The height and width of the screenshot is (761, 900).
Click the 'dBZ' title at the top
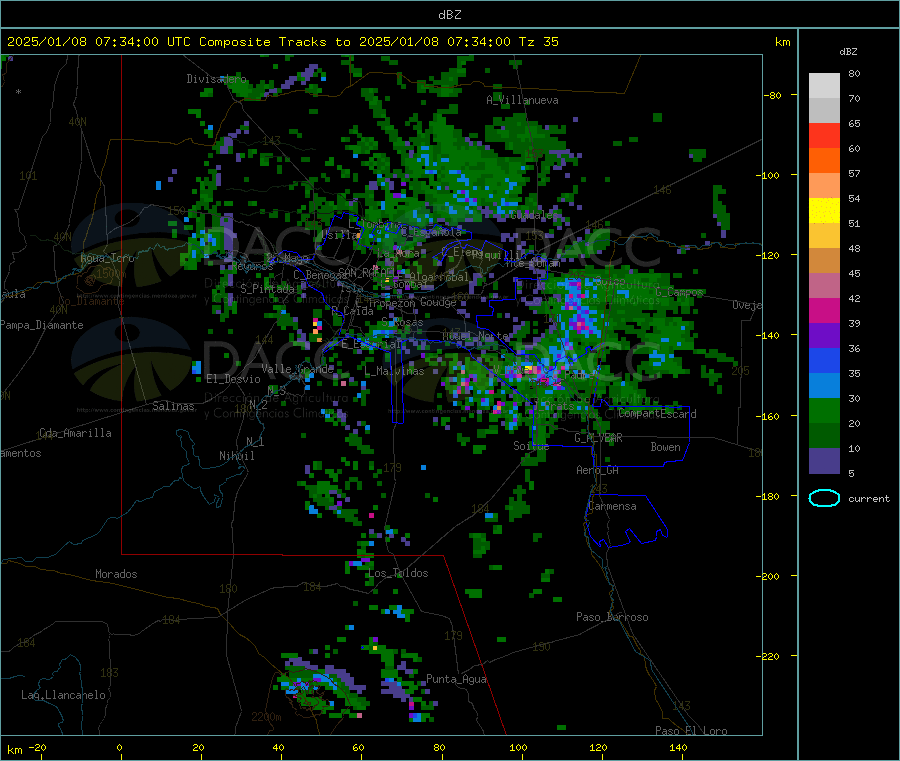[x=450, y=15]
